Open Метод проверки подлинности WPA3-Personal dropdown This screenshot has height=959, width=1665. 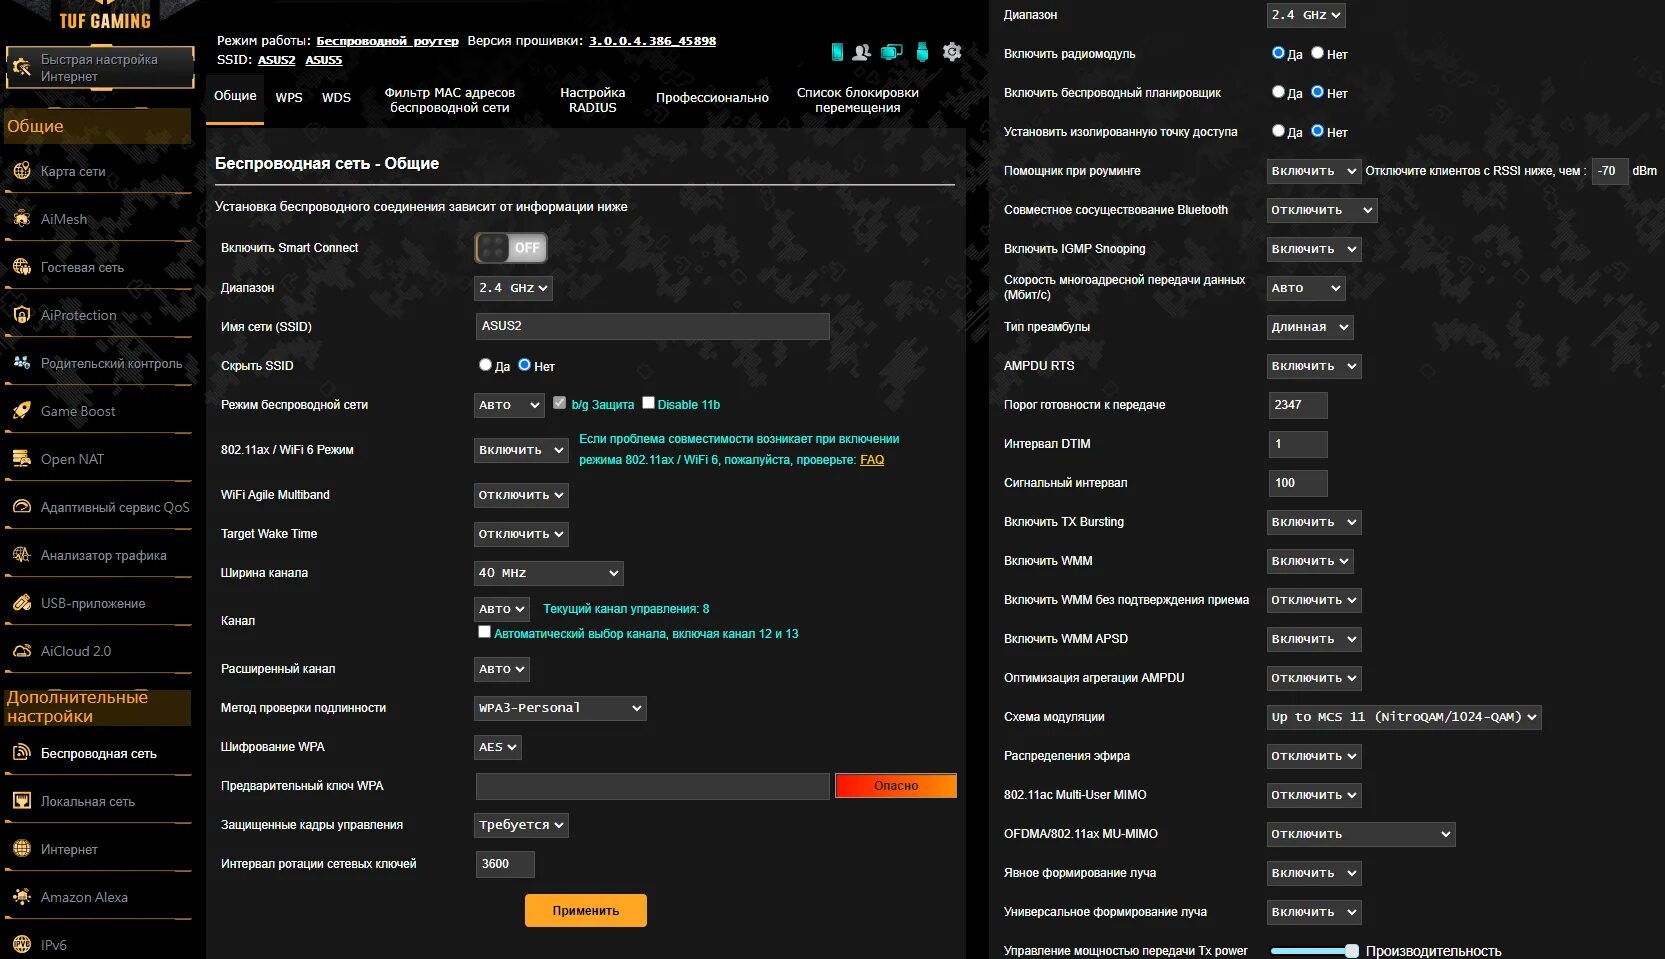coord(560,708)
